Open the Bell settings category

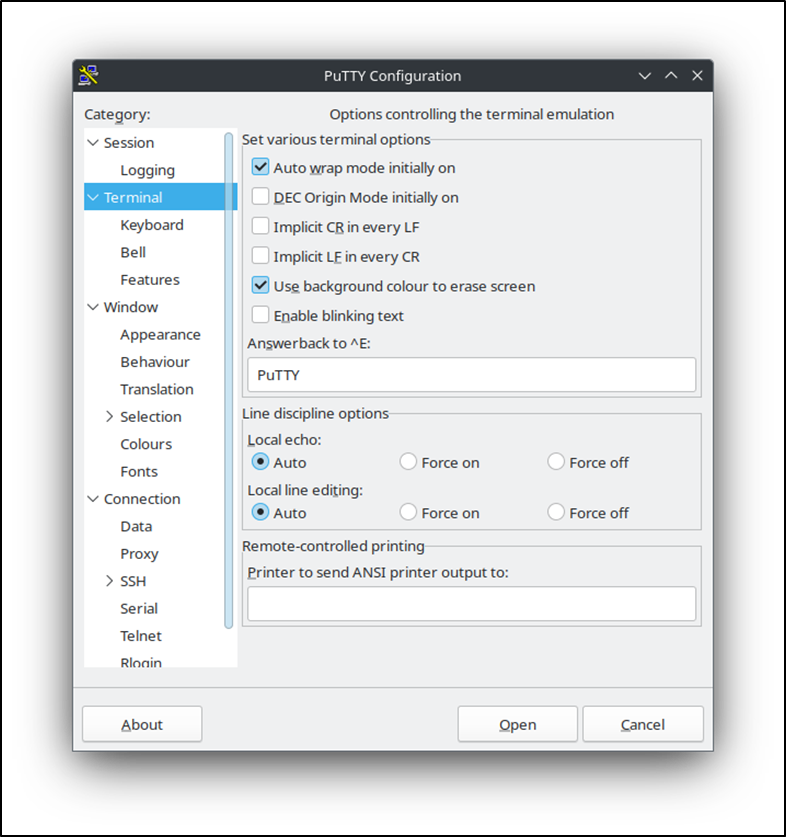click(133, 252)
